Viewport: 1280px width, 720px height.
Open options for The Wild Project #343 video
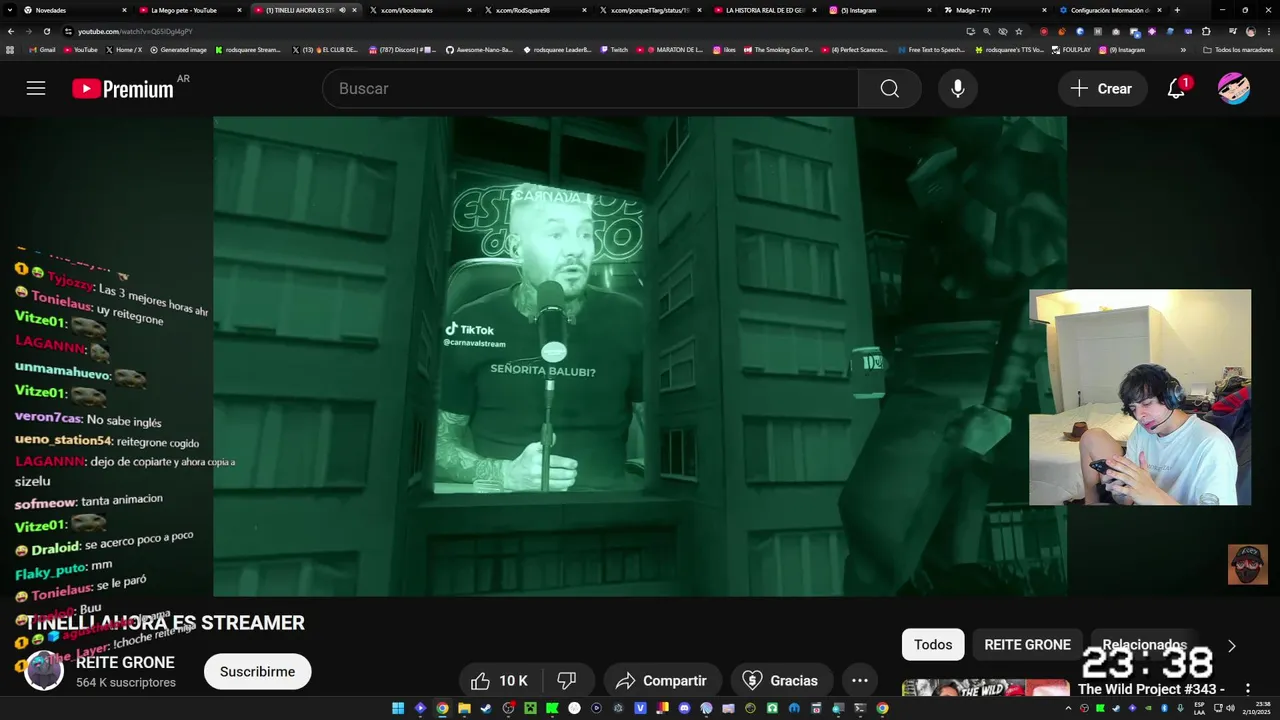click(1248, 689)
